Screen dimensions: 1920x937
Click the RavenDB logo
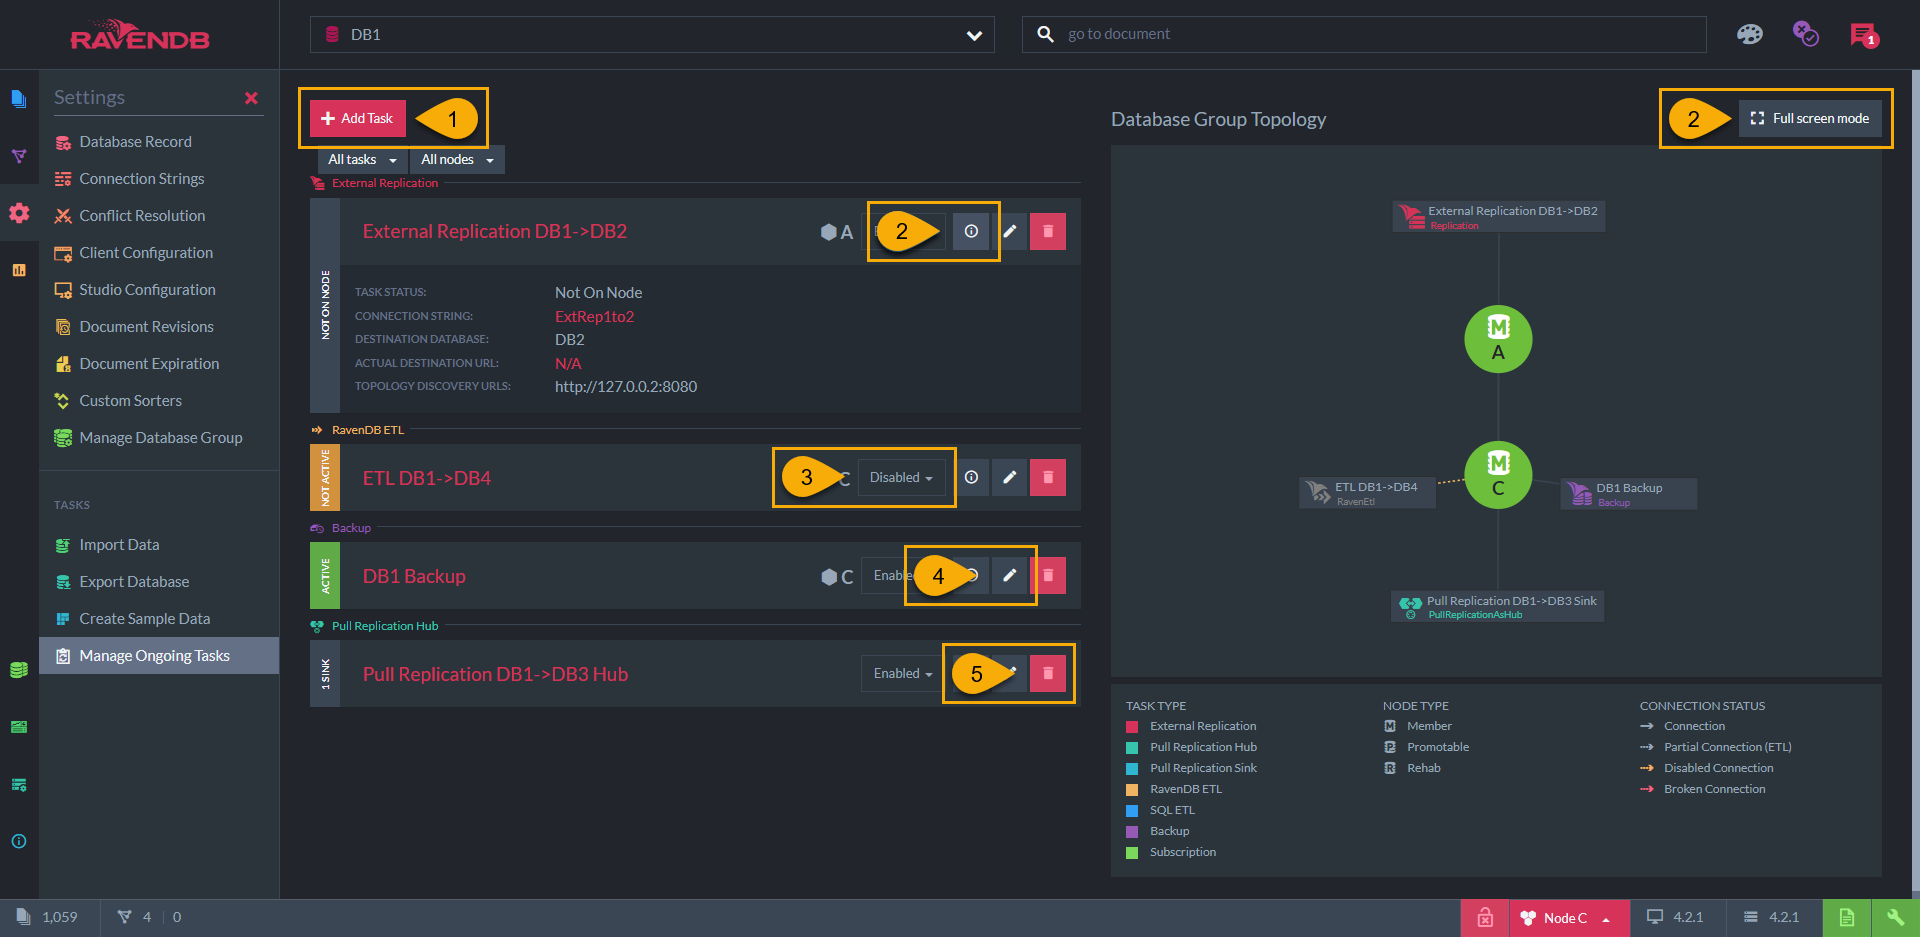click(x=139, y=35)
